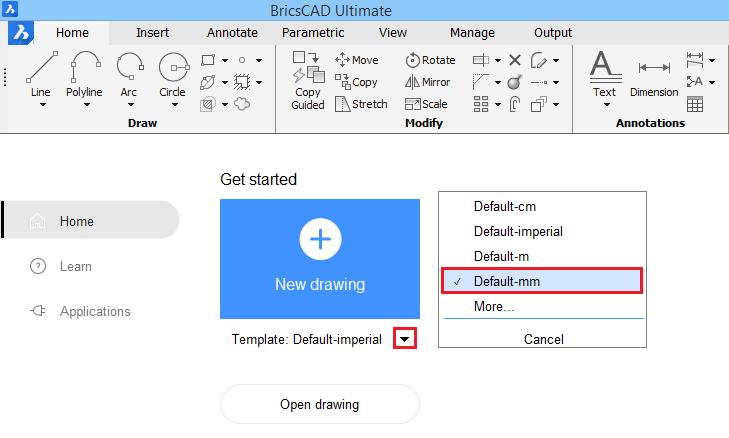Switch to the Manage ribbon tab
This screenshot has height=438, width=729.
pos(472,33)
